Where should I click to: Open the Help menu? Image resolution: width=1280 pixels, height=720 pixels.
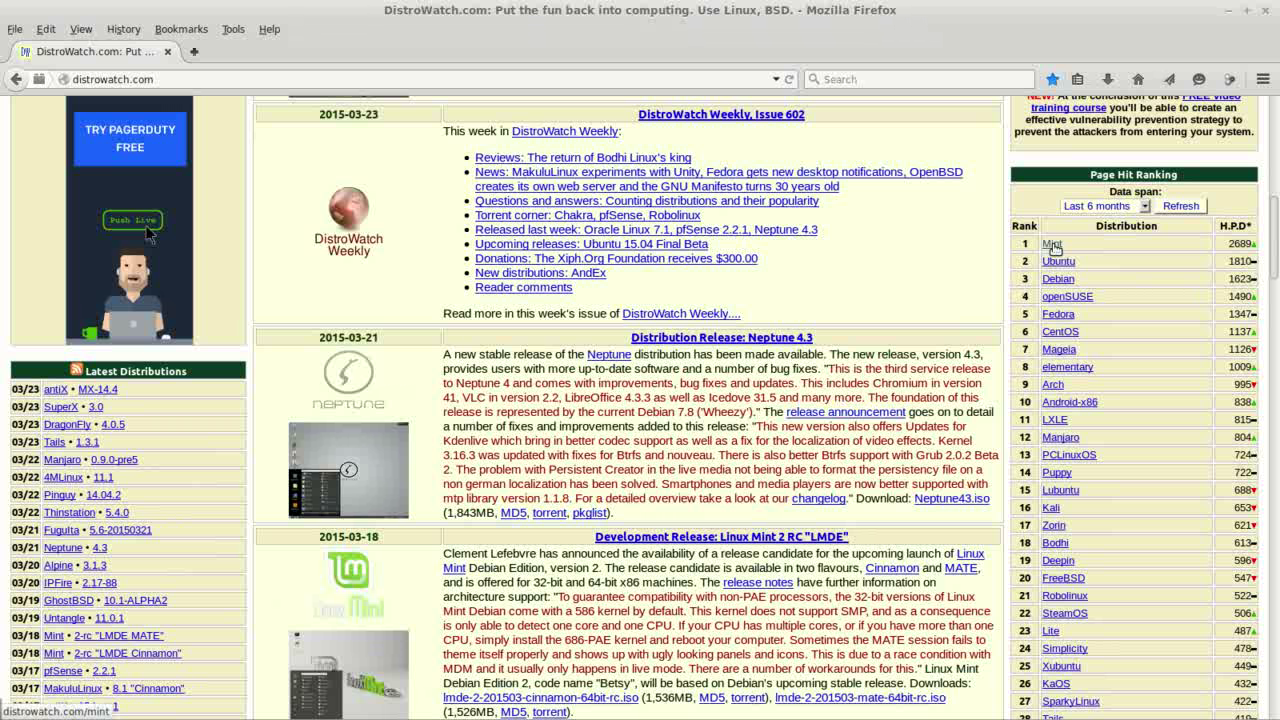pyautogui.click(x=269, y=29)
